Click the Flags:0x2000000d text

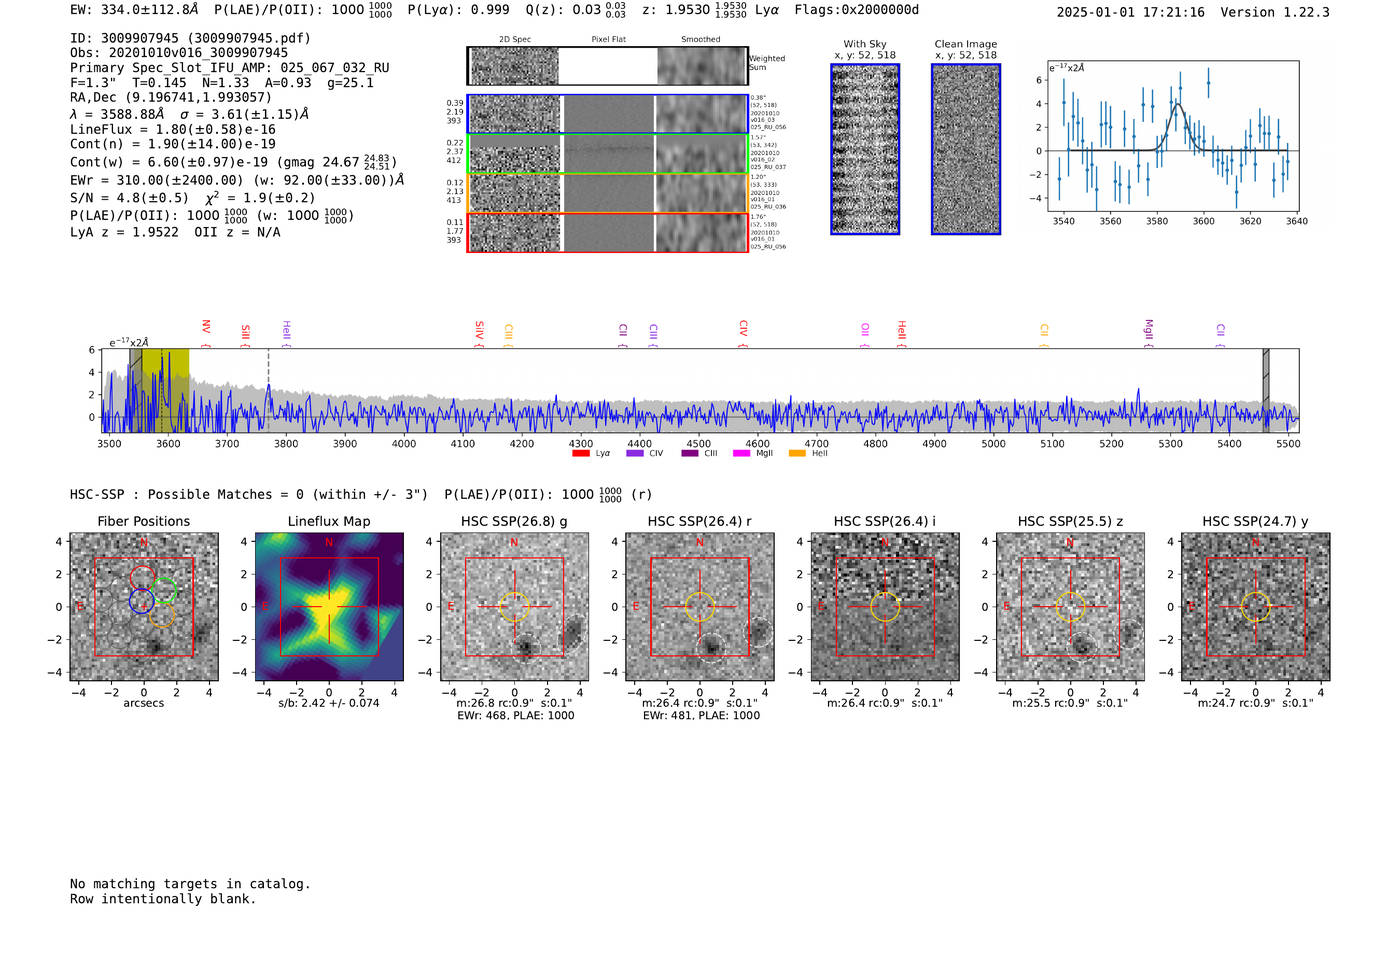(x=857, y=10)
